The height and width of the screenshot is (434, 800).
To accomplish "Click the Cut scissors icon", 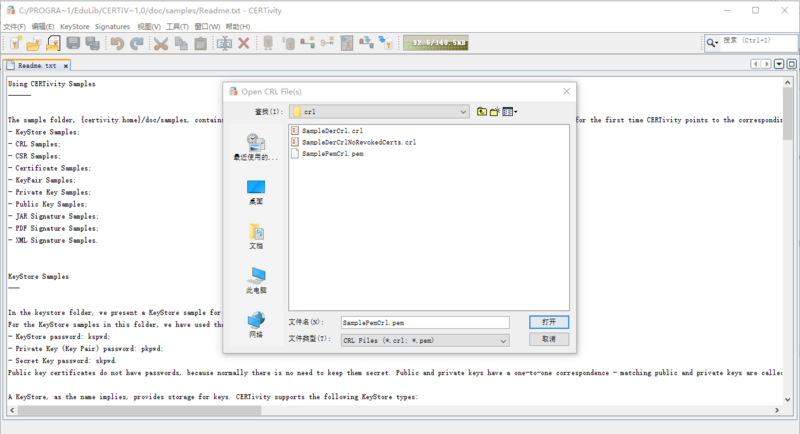I will (x=161, y=43).
